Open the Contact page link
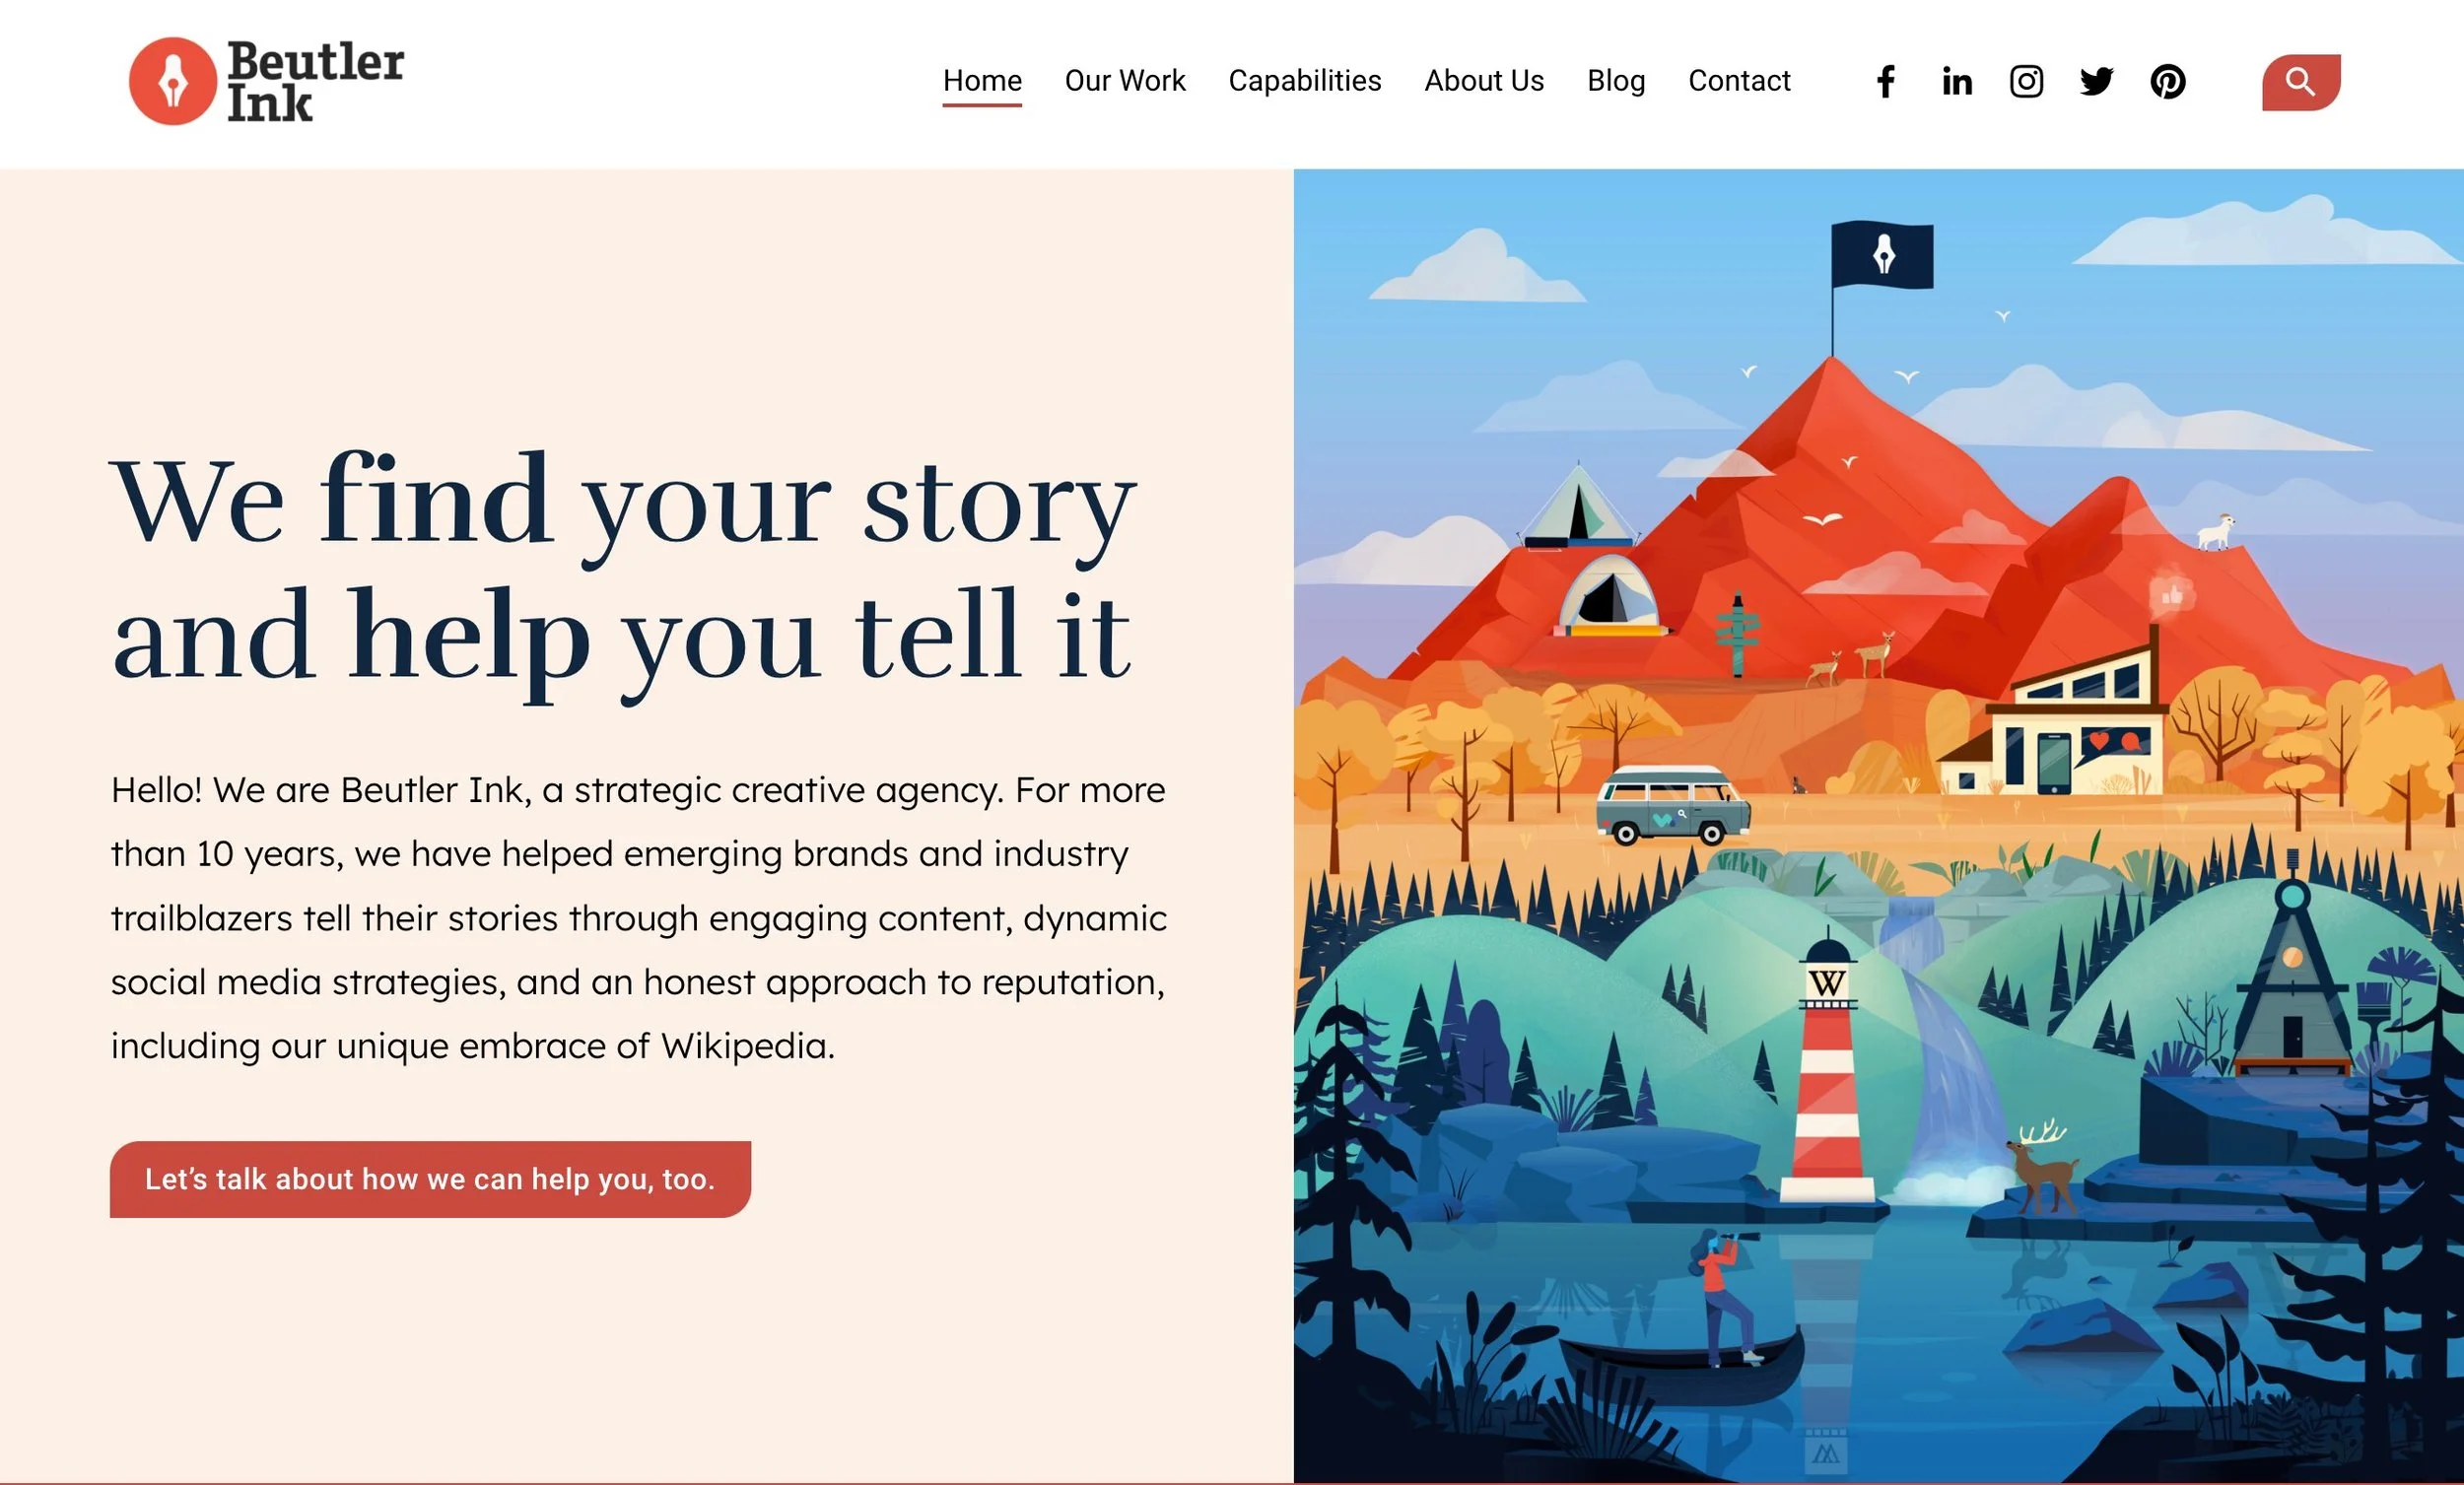The width and height of the screenshot is (2464, 1485). (x=1739, y=80)
